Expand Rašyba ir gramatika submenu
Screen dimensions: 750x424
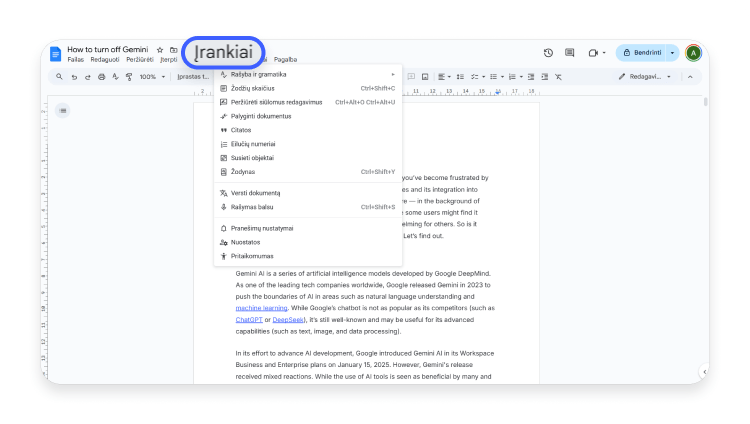coord(308,75)
